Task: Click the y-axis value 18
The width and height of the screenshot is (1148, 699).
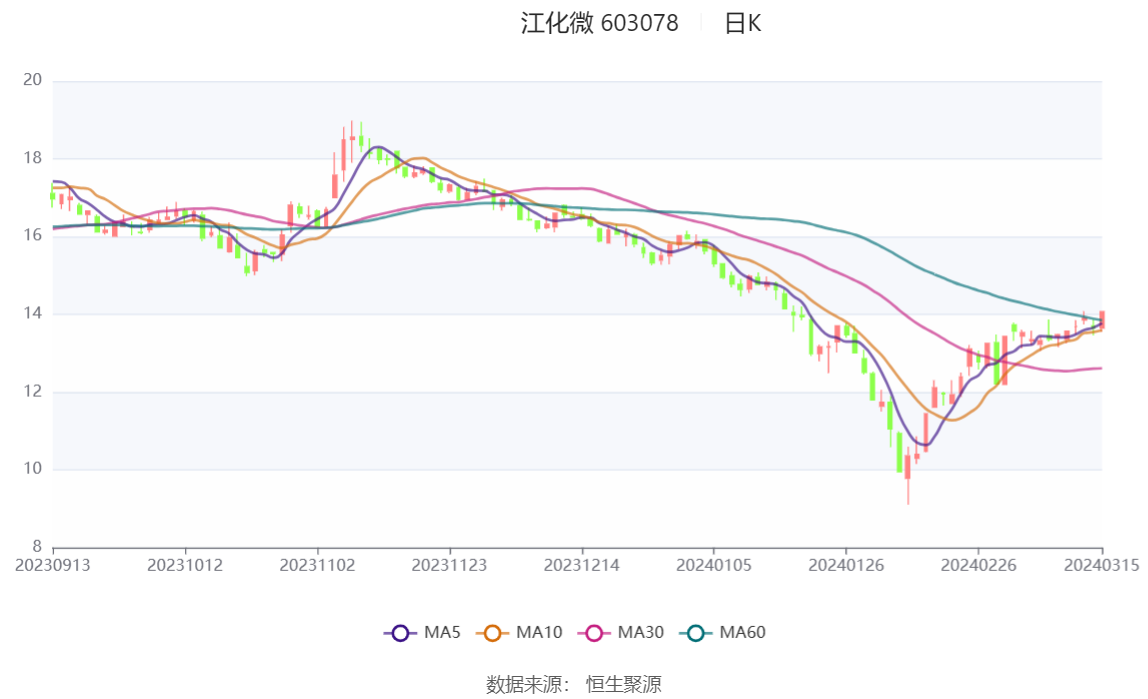Action: (x=32, y=157)
